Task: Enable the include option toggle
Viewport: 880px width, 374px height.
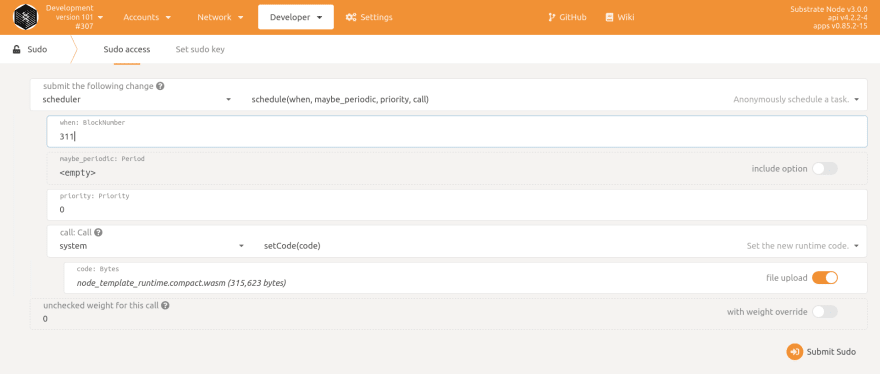Action: [x=824, y=168]
